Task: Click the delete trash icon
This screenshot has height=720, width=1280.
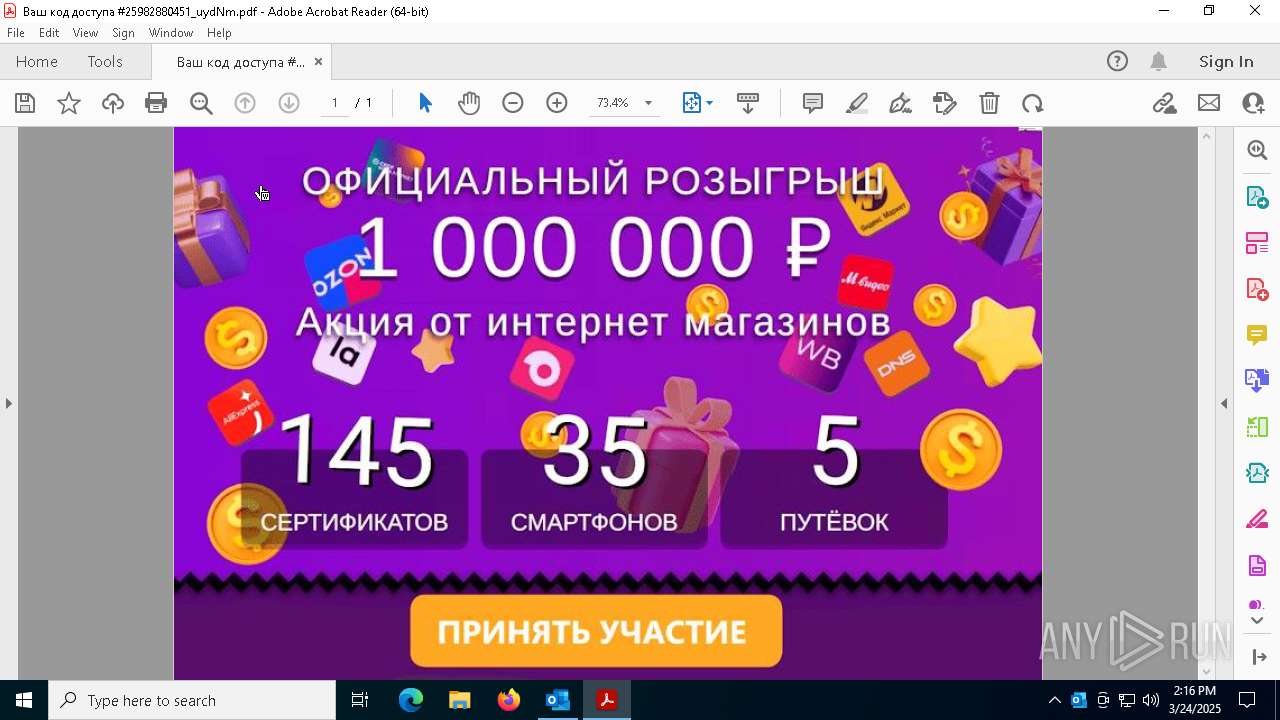Action: [989, 103]
